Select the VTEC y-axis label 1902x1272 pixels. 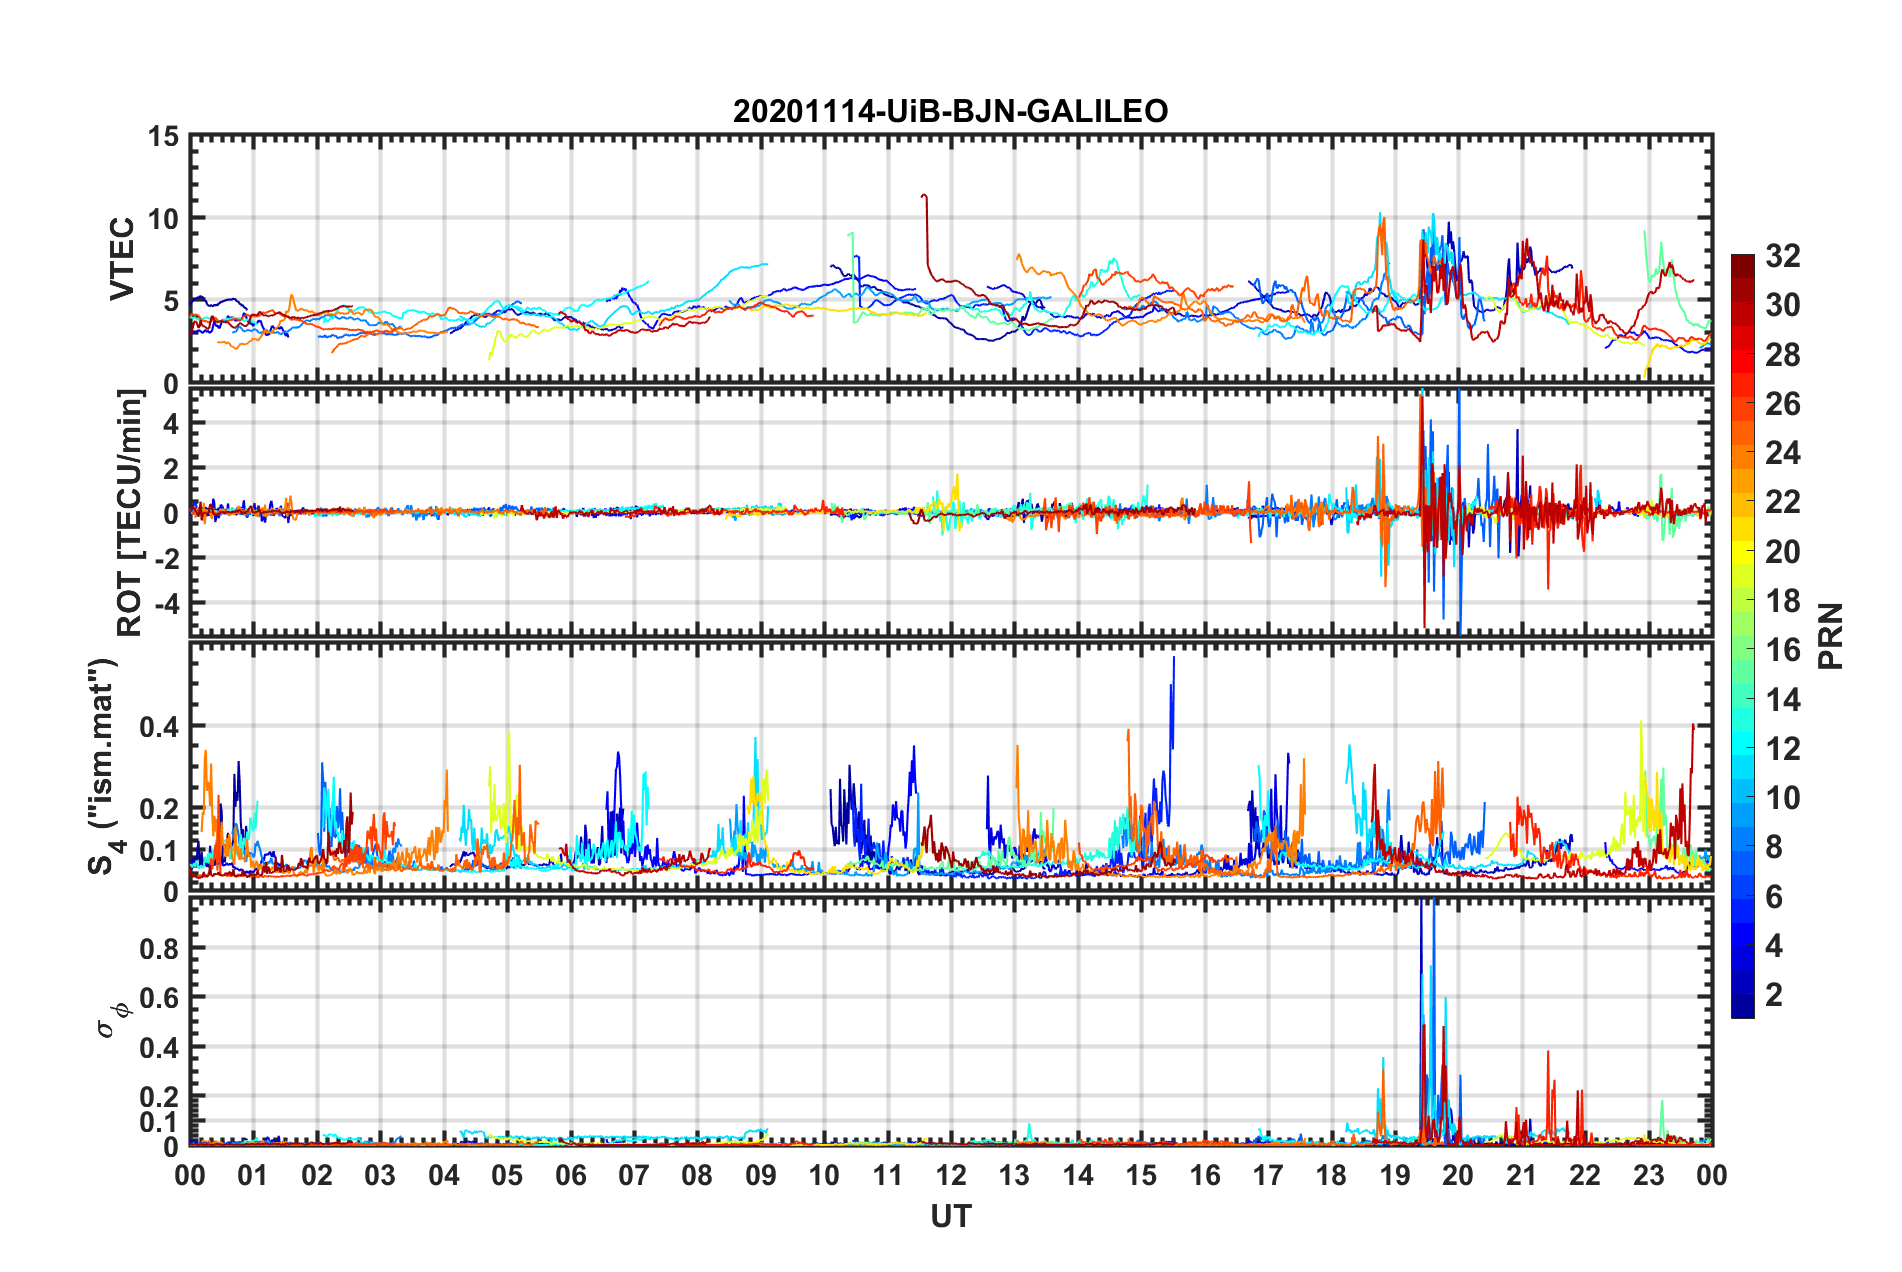click(122, 258)
